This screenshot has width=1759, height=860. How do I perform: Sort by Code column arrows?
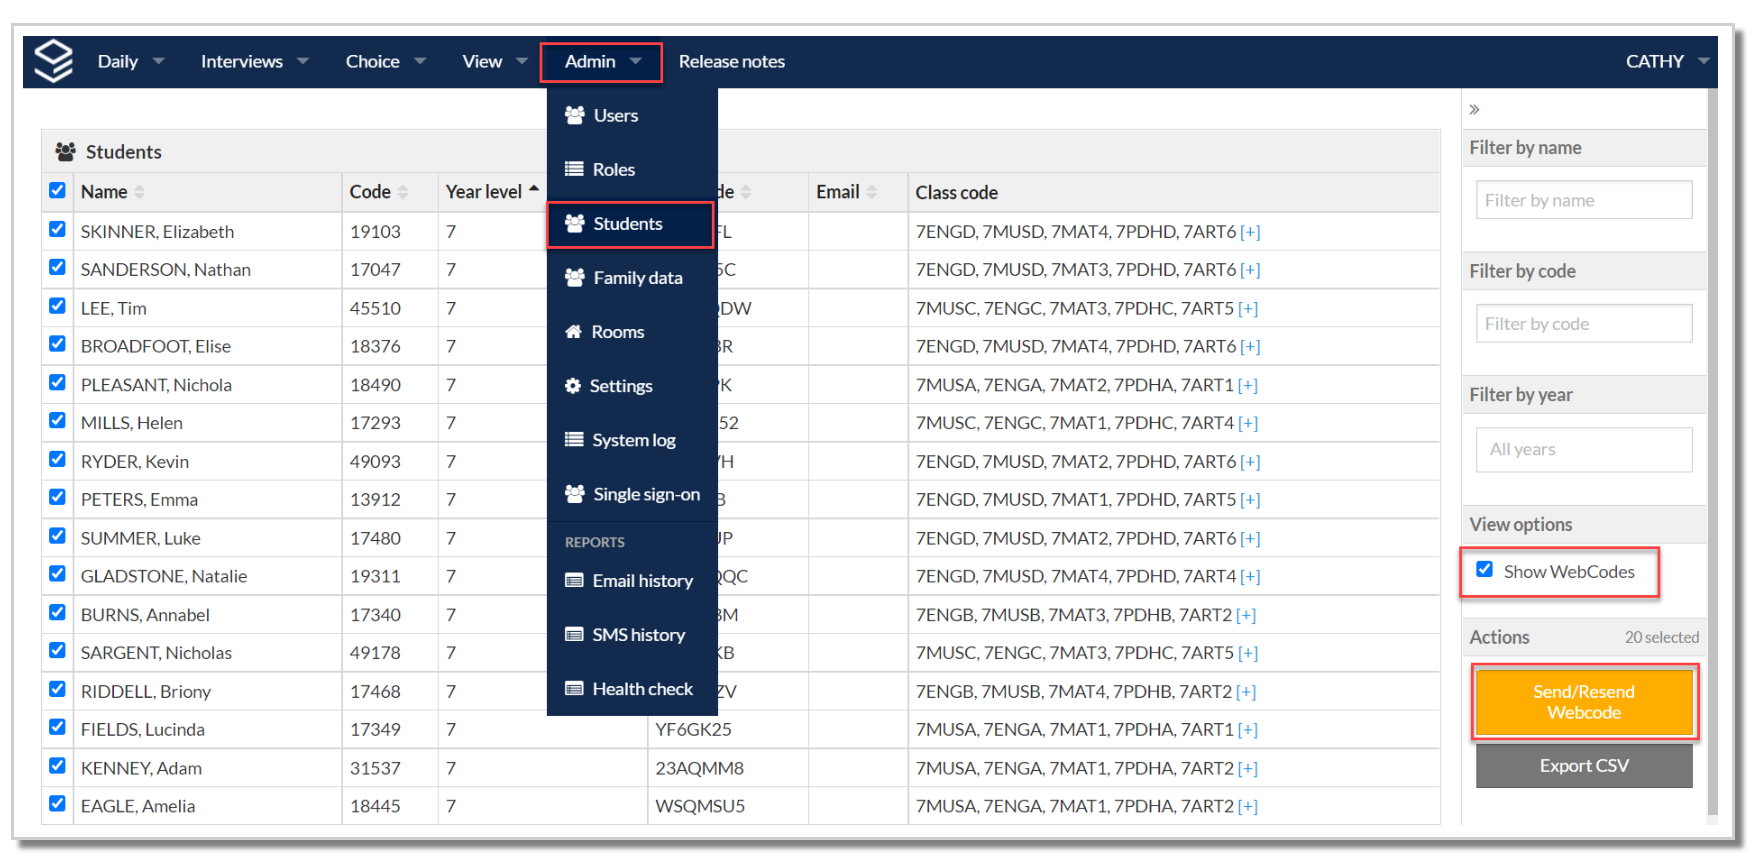[403, 192]
